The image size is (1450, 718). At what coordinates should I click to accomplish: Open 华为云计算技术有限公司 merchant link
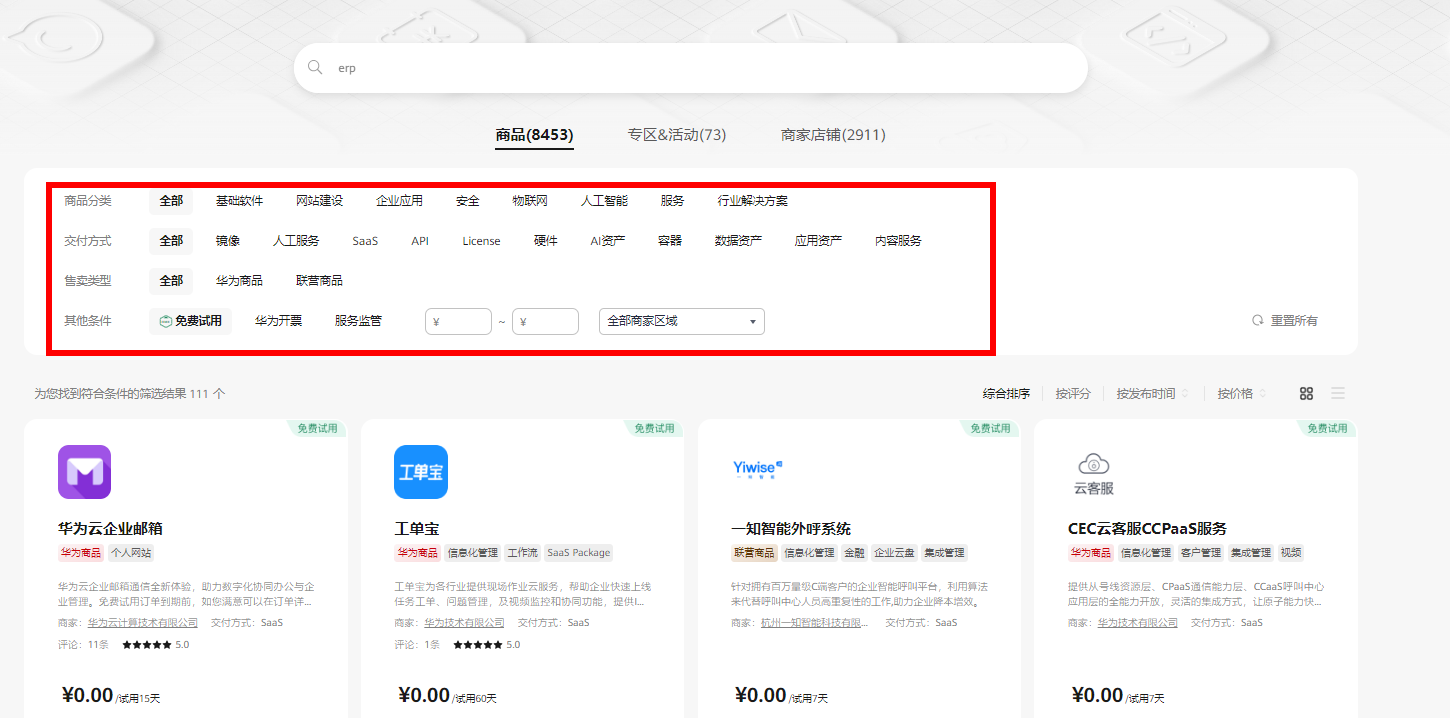tap(142, 623)
